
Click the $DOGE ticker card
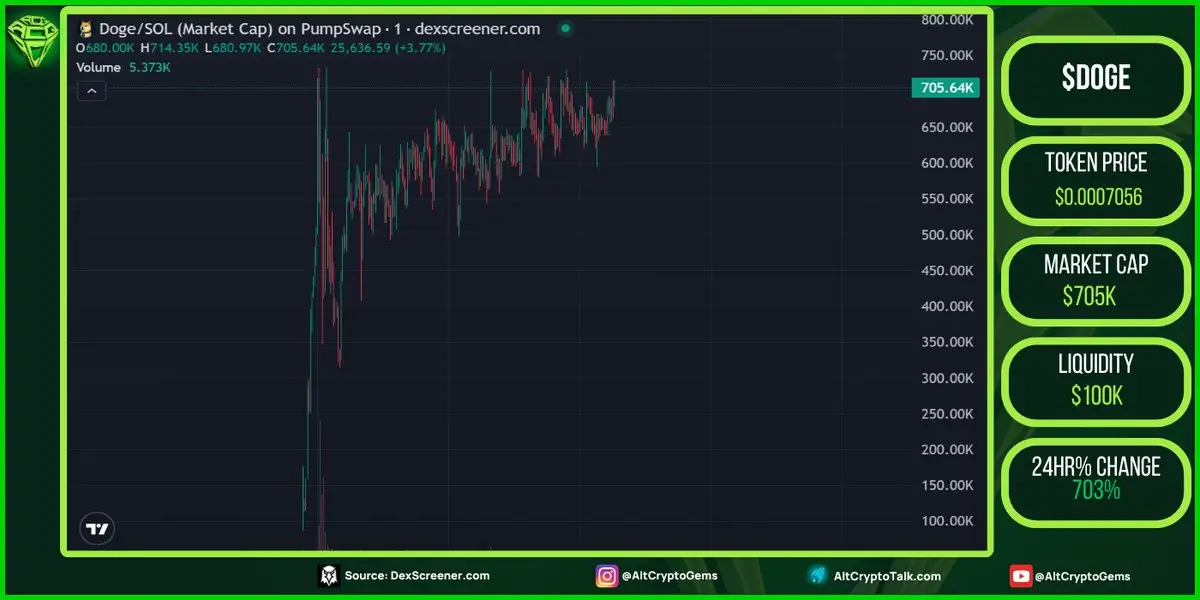(x=1096, y=79)
